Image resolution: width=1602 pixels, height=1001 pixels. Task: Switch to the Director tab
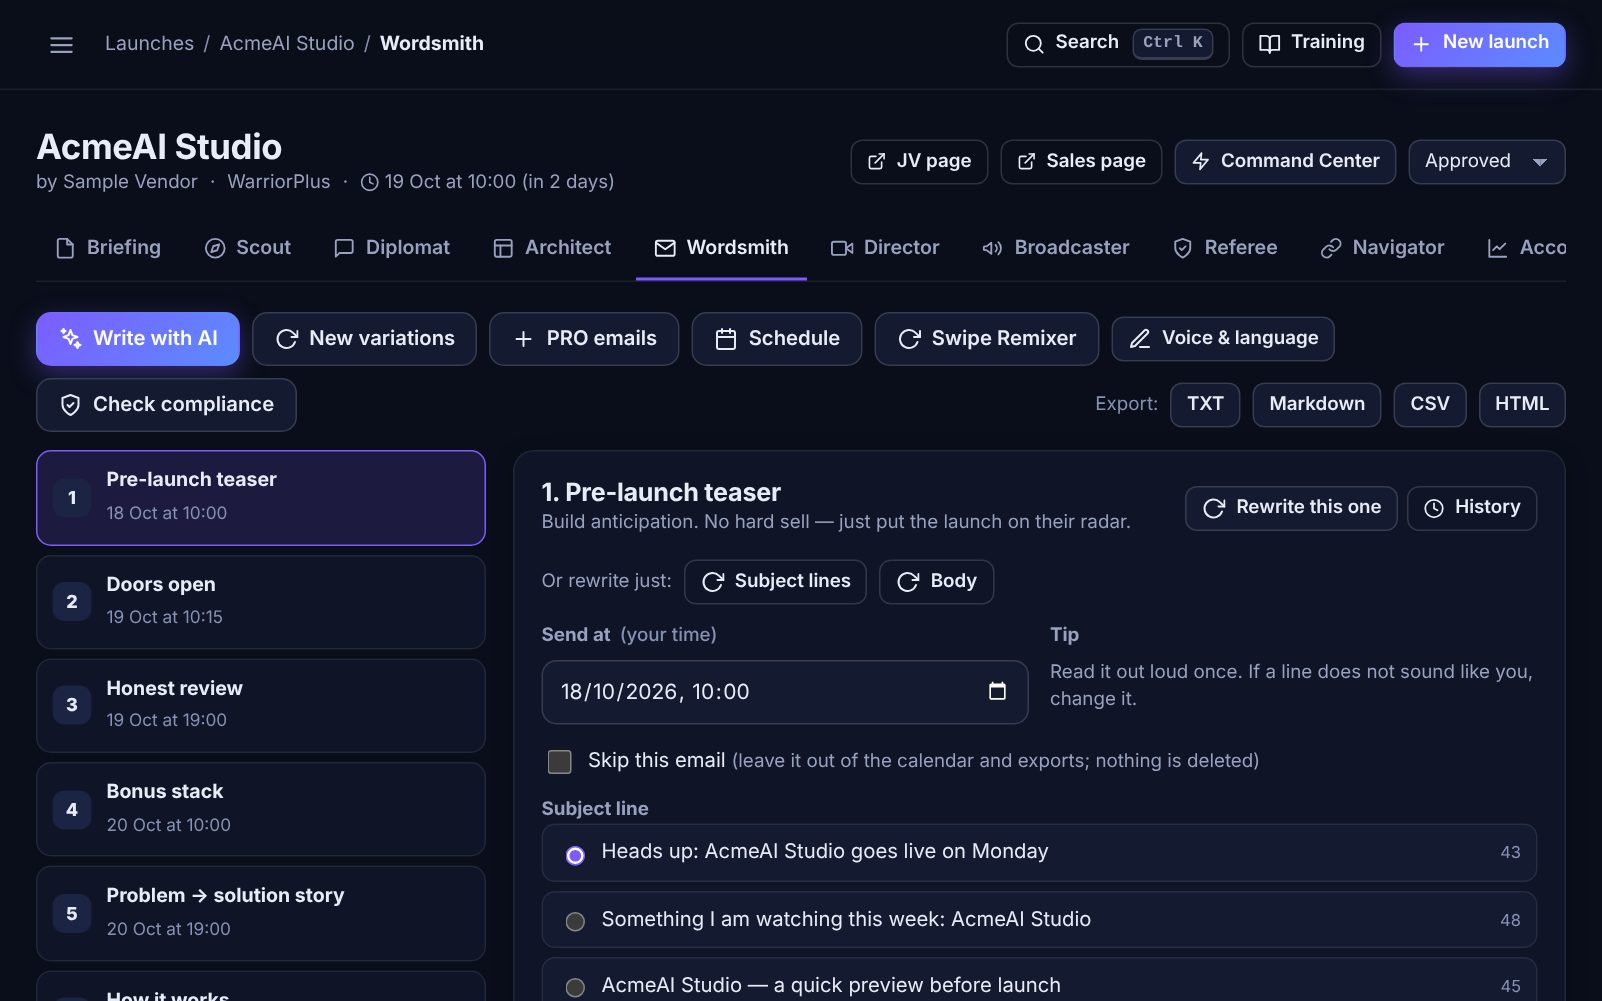885,248
